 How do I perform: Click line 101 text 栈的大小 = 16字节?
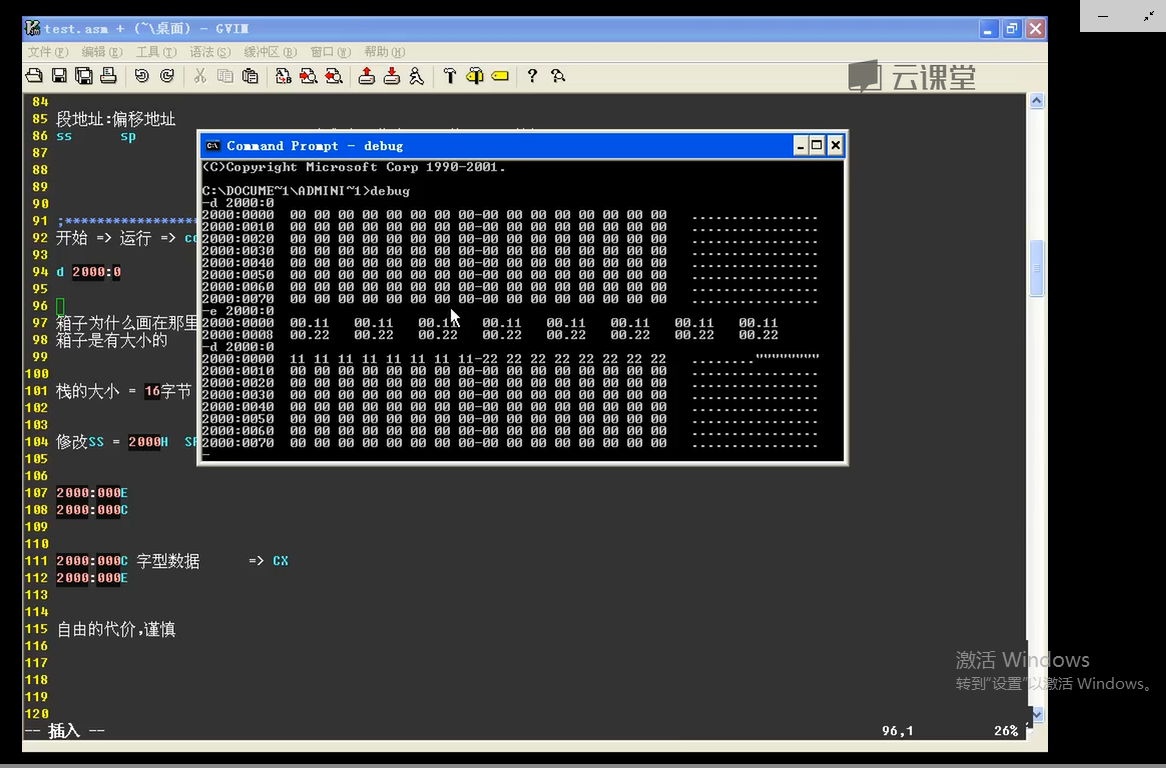pos(123,391)
